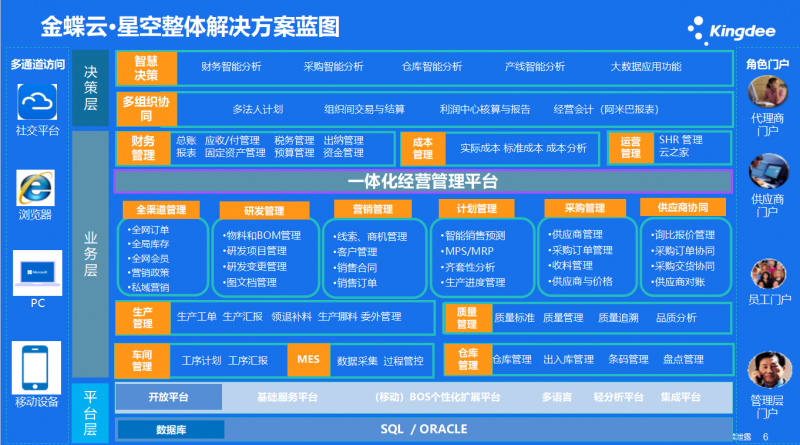Select the 财务管理 orange block
The image size is (800, 445).
pyautogui.click(x=143, y=148)
